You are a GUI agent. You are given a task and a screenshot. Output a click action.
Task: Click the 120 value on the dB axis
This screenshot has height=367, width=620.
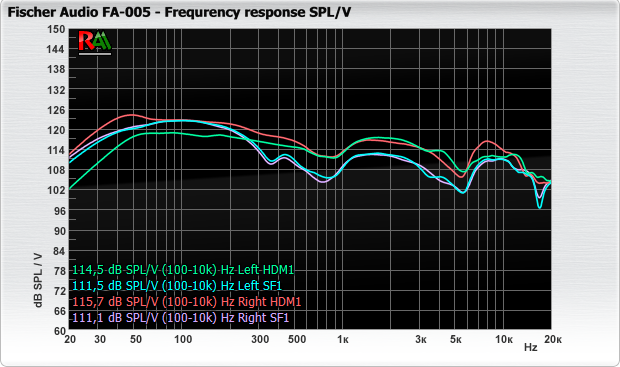click(x=56, y=130)
